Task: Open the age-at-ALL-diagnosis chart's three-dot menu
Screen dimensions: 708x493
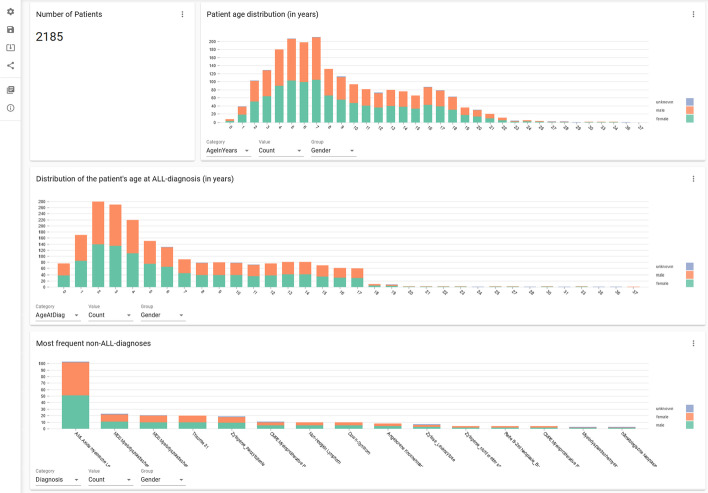Action: (x=693, y=179)
